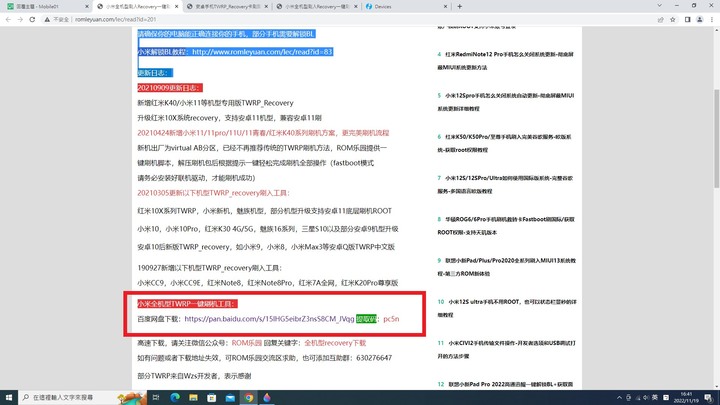
Task: Expand the tab search dropdown
Action: [x=659, y=6]
